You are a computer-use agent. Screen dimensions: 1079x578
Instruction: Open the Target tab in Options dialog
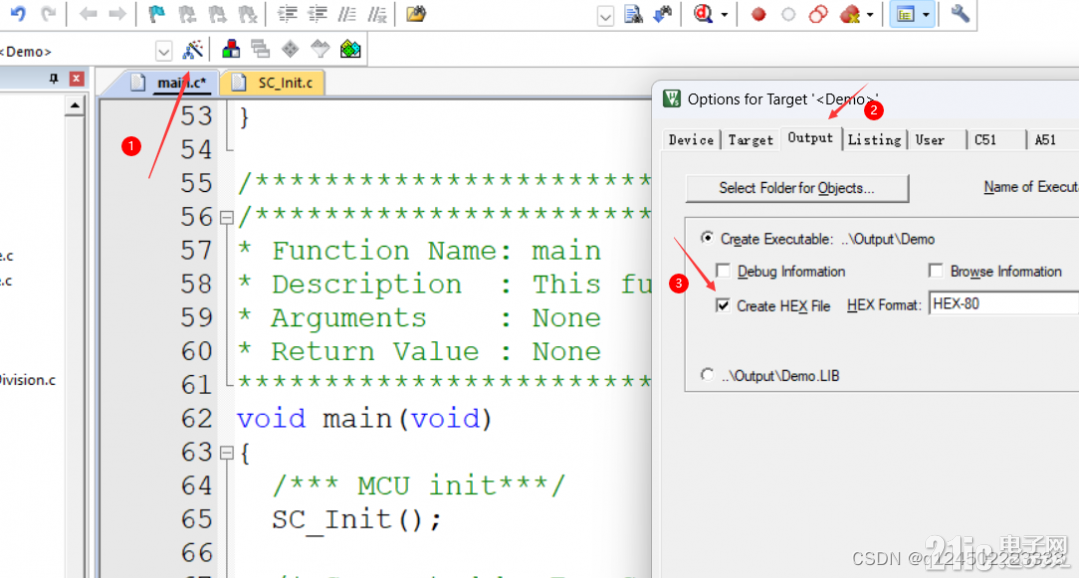pos(751,140)
